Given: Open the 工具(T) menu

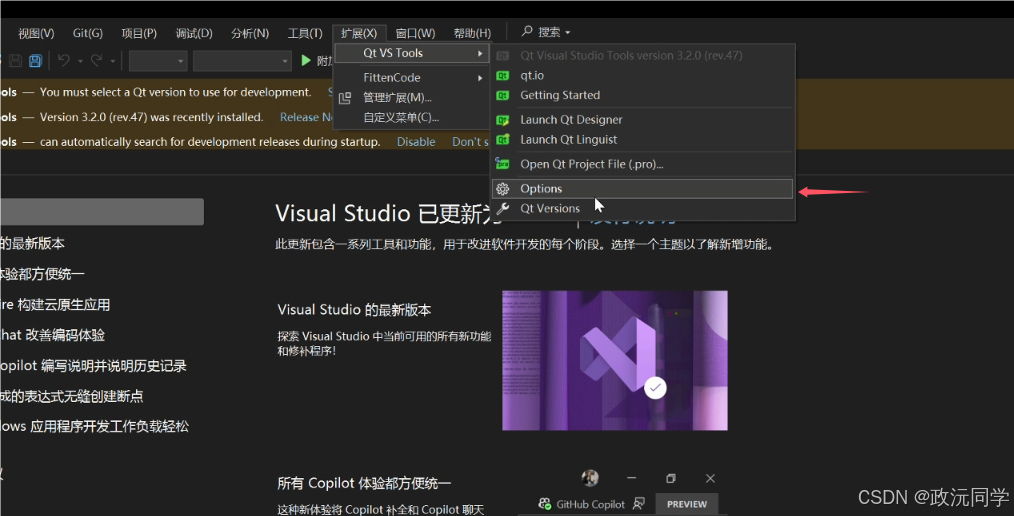Looking at the screenshot, I should (x=305, y=34).
